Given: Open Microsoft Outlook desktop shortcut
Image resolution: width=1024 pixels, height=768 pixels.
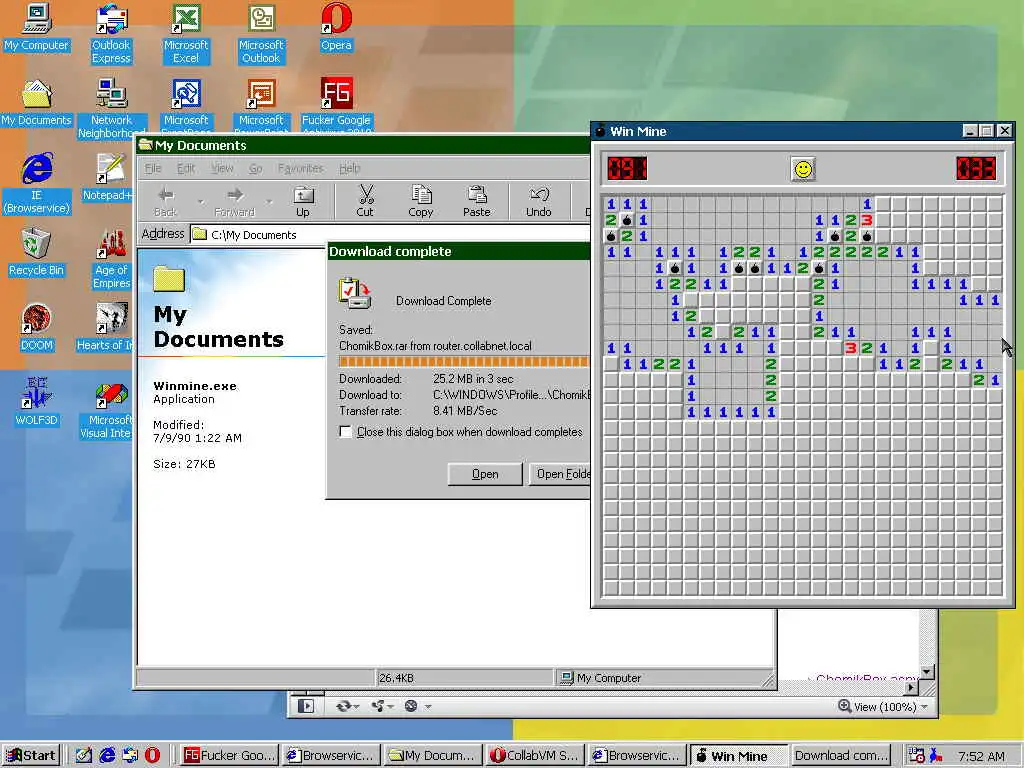Looking at the screenshot, I should (x=261, y=33).
